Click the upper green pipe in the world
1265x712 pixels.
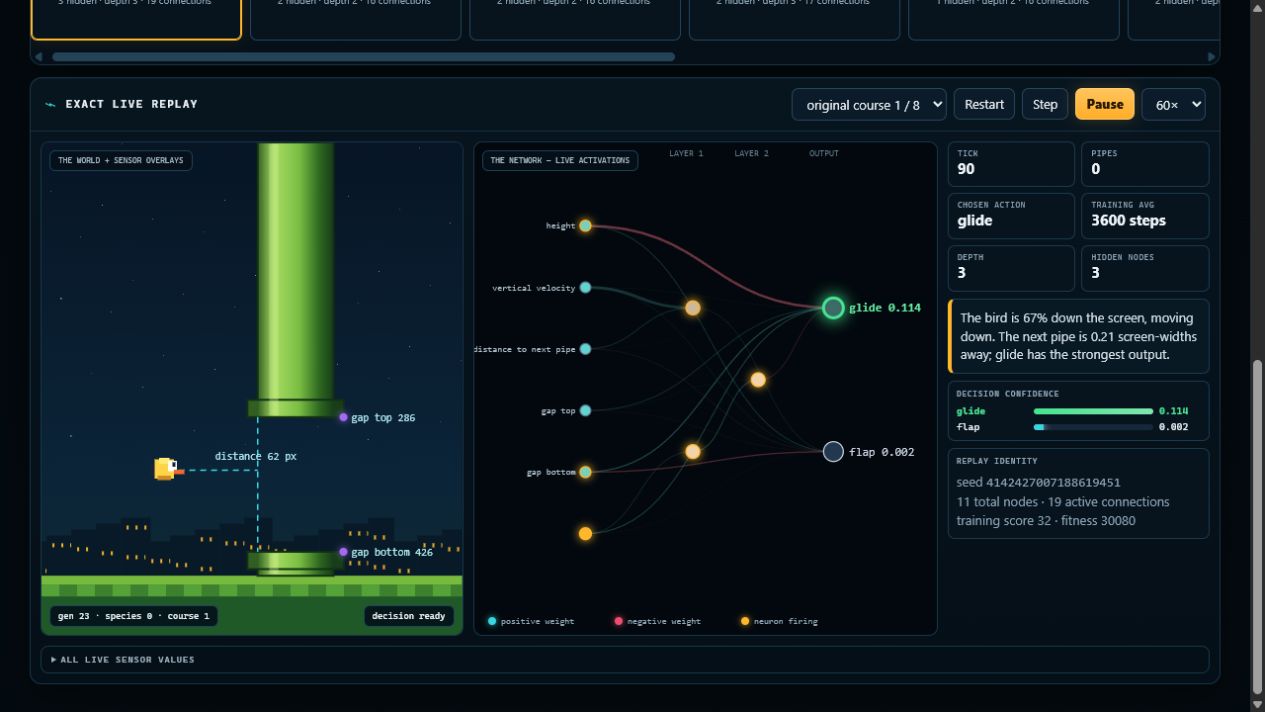pyautogui.click(x=296, y=278)
